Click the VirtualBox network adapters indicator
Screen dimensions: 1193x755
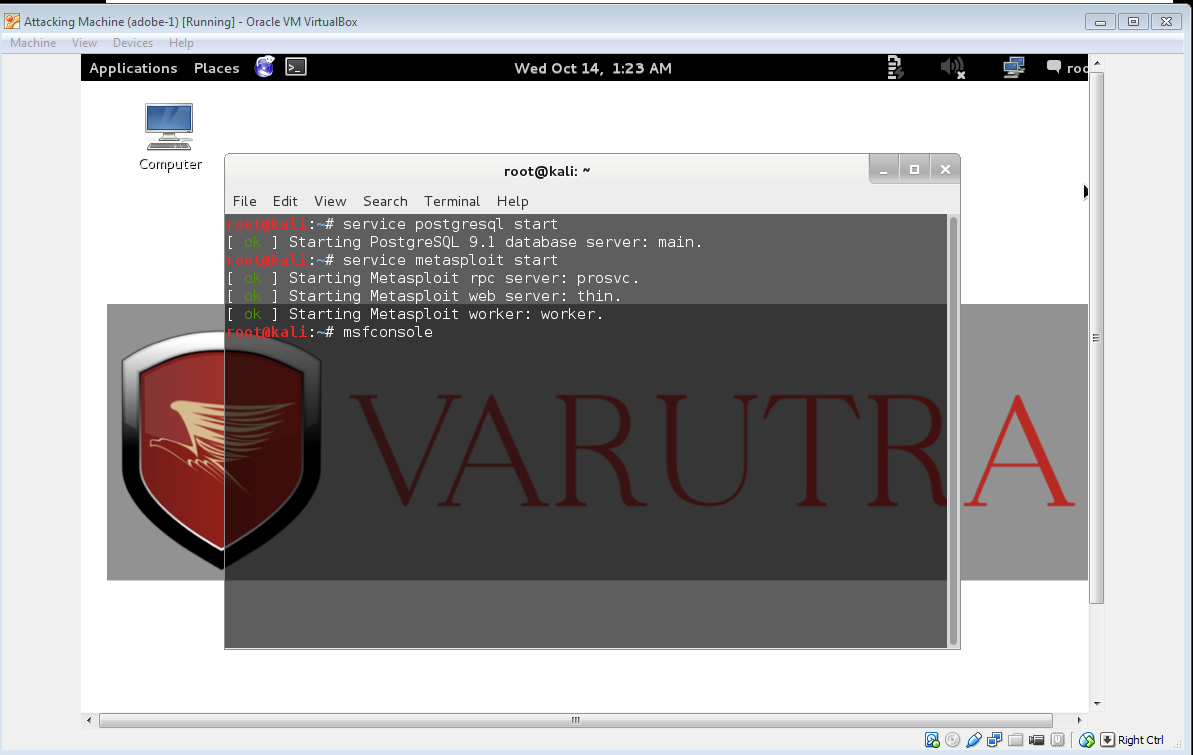[994, 740]
